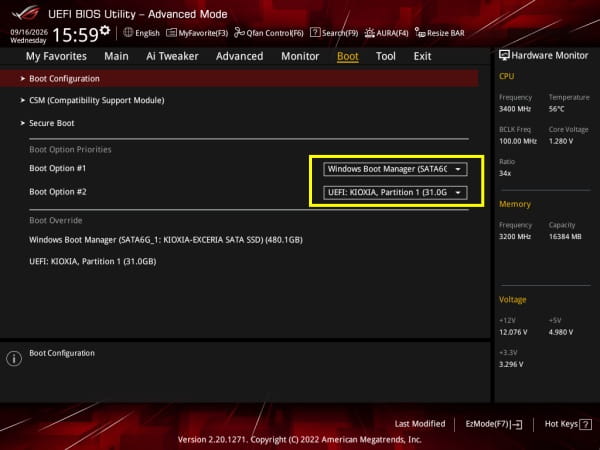Image resolution: width=600 pixels, height=450 pixels.
Task: Click the CPU frequency value 3400 MHz
Action: [x=515, y=109]
